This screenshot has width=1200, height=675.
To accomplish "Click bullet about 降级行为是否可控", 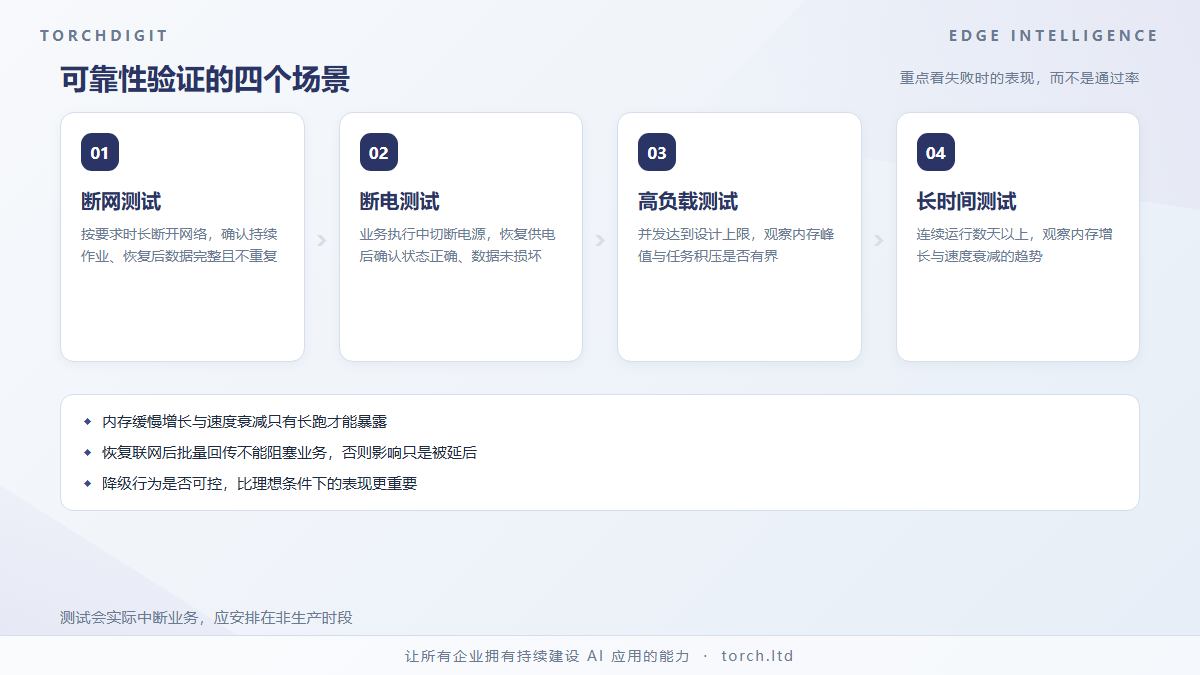I will 260,484.
